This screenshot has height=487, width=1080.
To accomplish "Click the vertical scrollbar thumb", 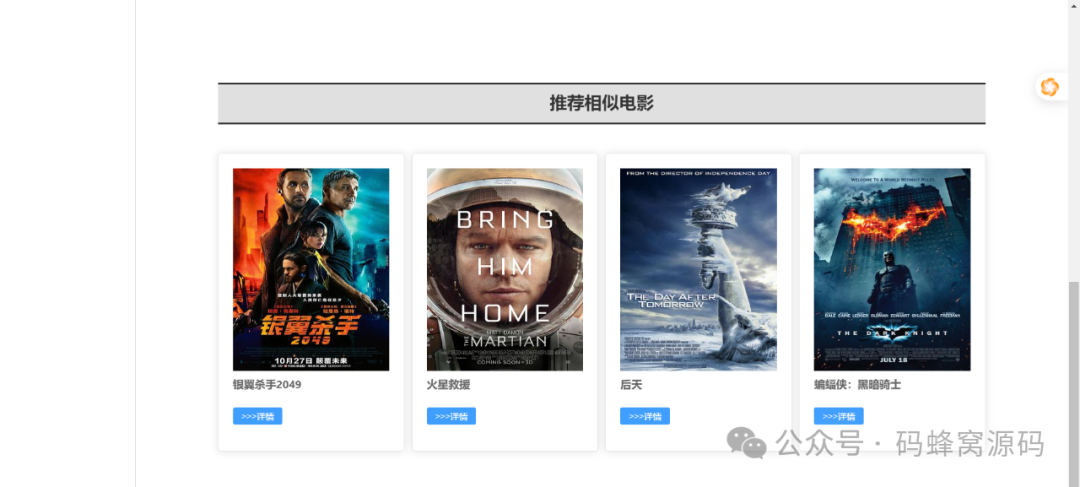I will coord(1074,384).
